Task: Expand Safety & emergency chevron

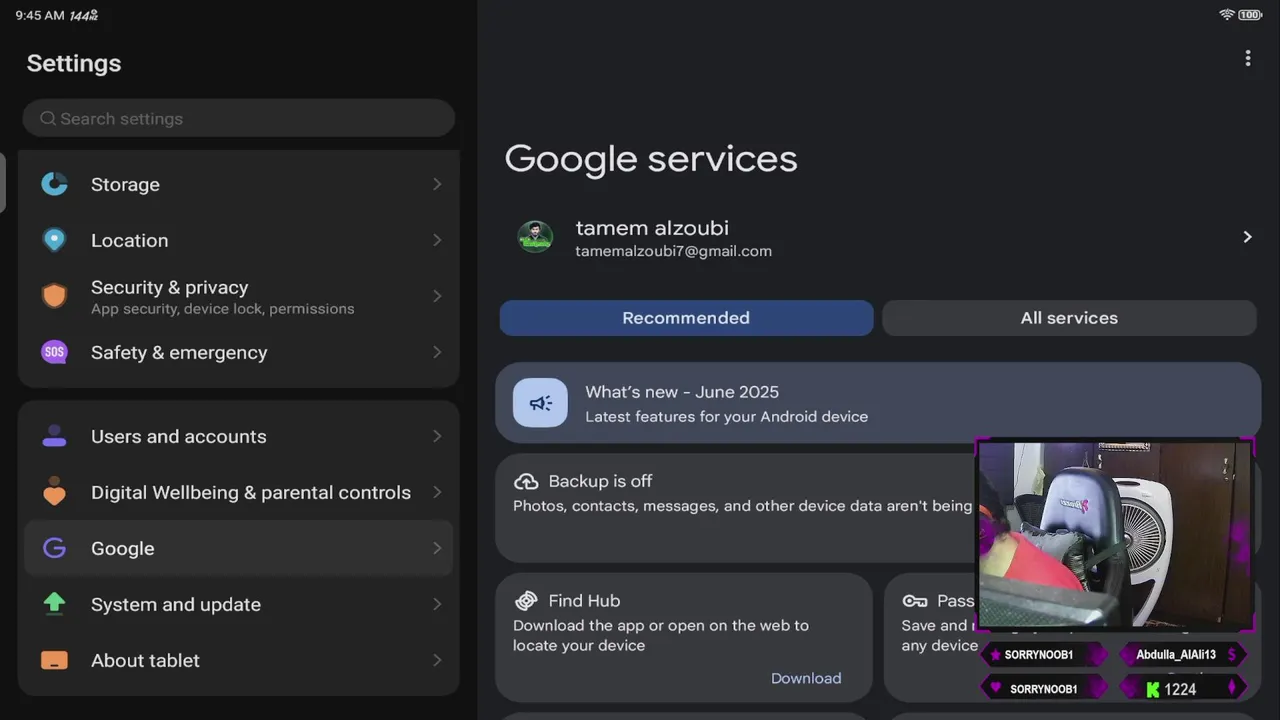Action: pos(437,352)
